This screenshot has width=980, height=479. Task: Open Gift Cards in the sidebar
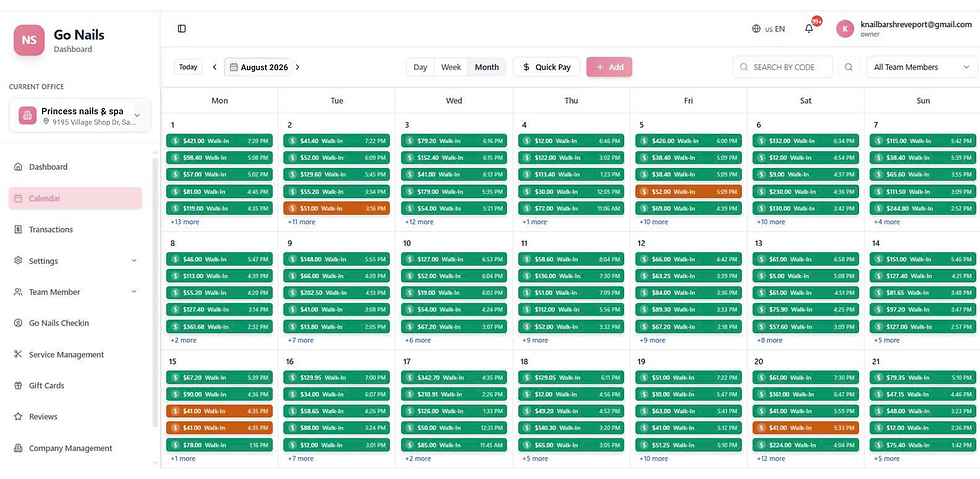click(x=75, y=386)
